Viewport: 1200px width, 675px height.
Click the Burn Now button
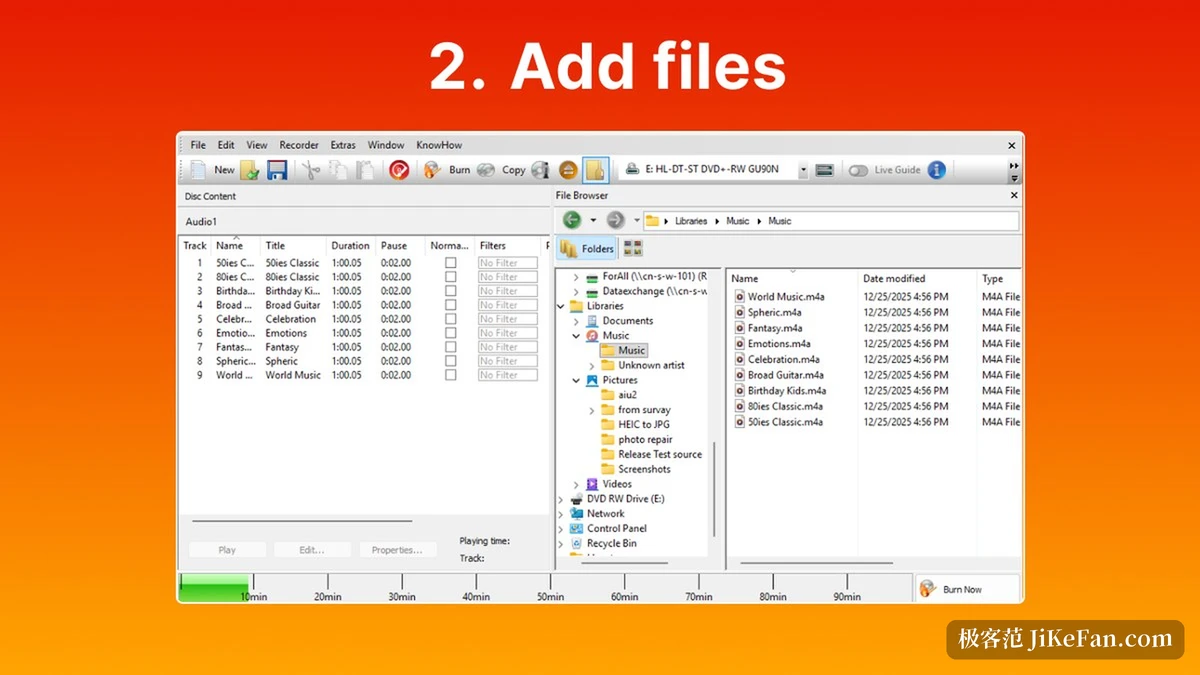967,589
